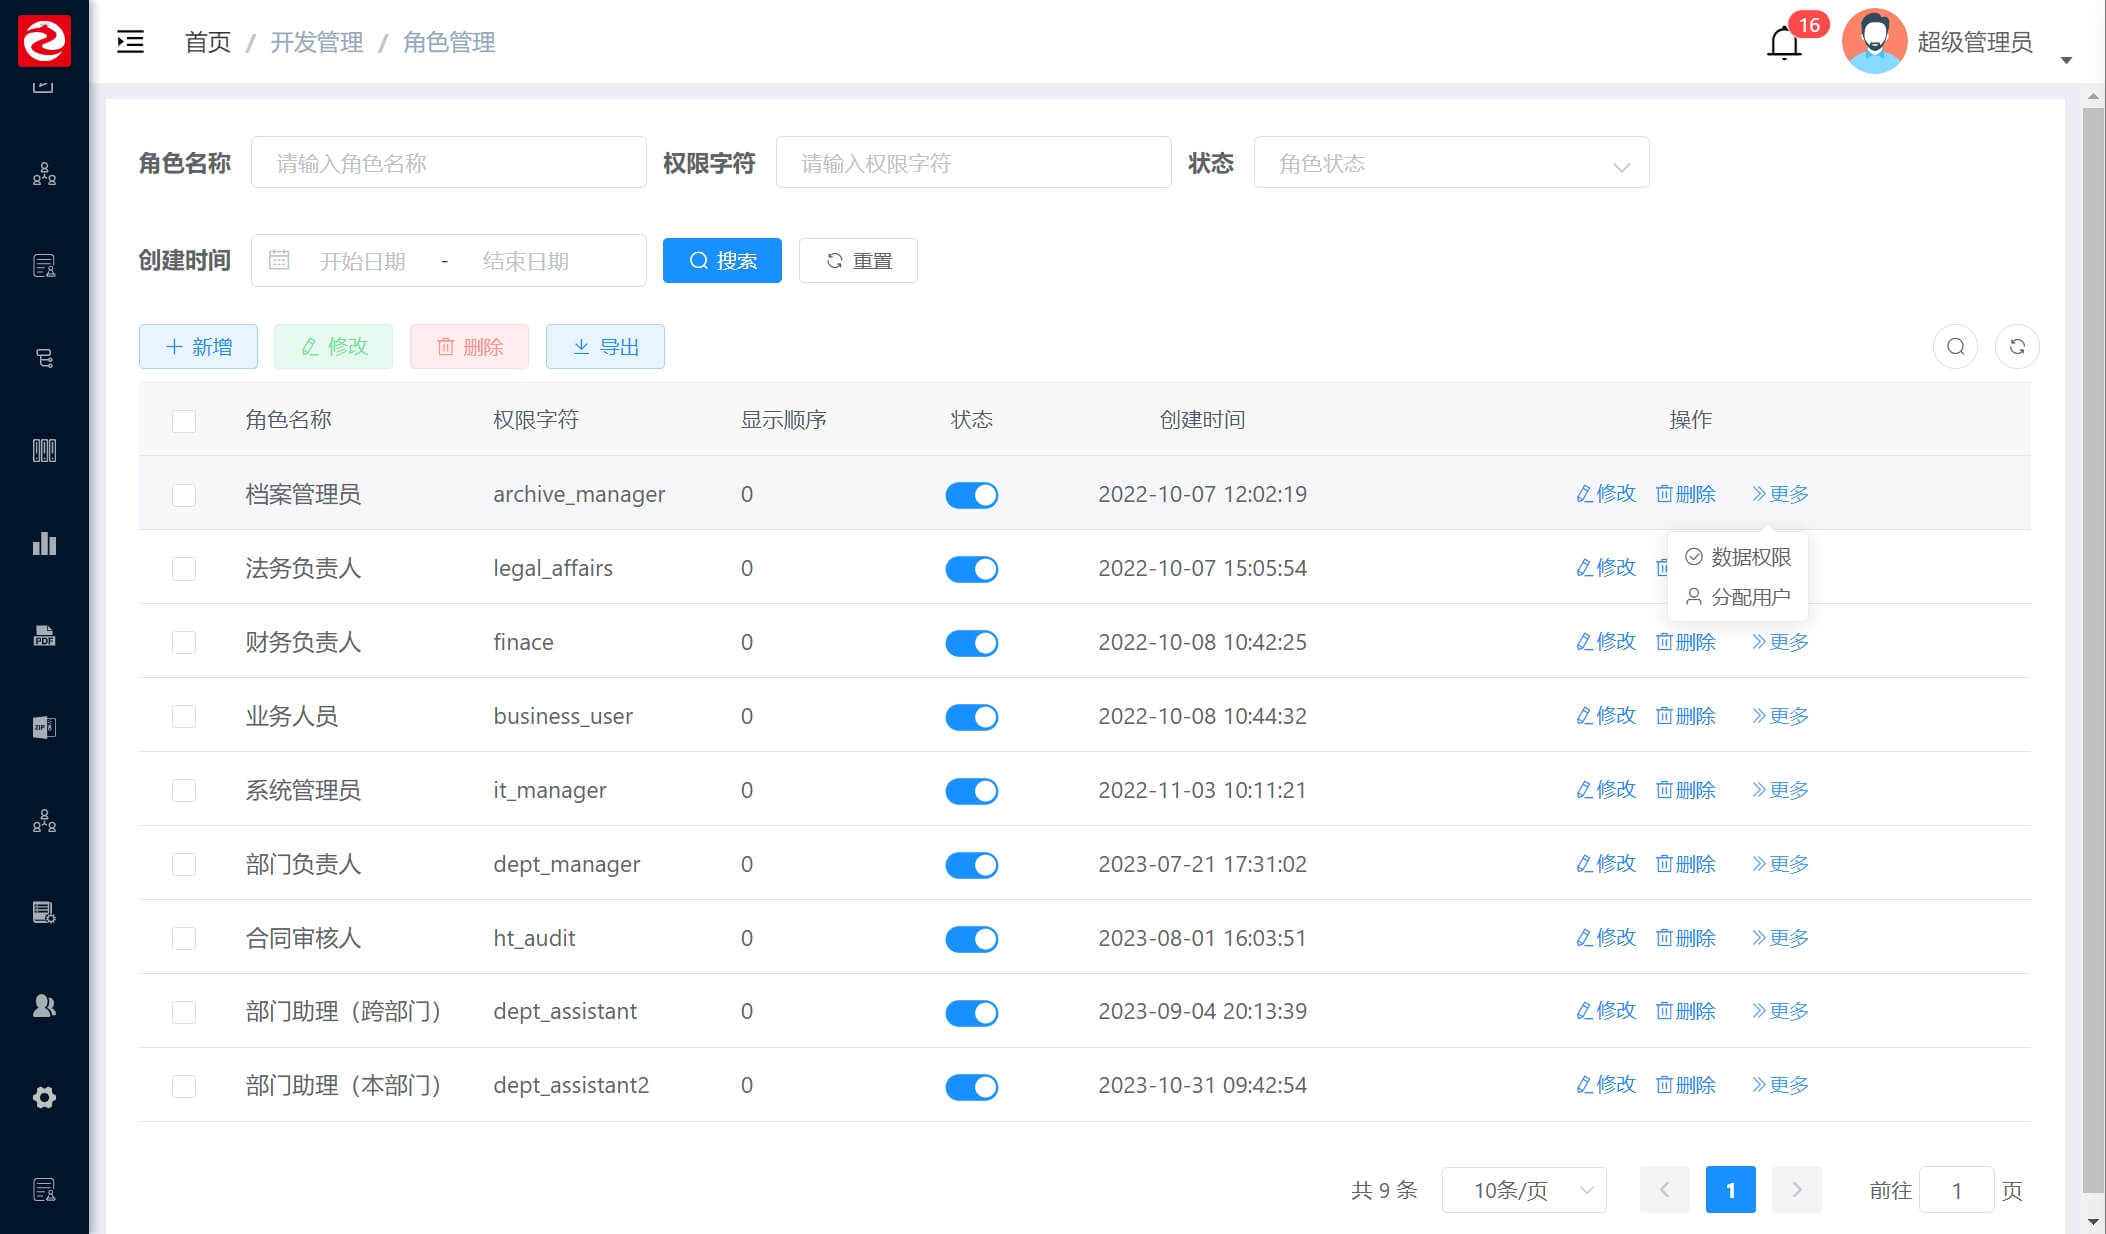
Task: Expand 更多 for 部门助理（本部门） row
Action: [1780, 1085]
